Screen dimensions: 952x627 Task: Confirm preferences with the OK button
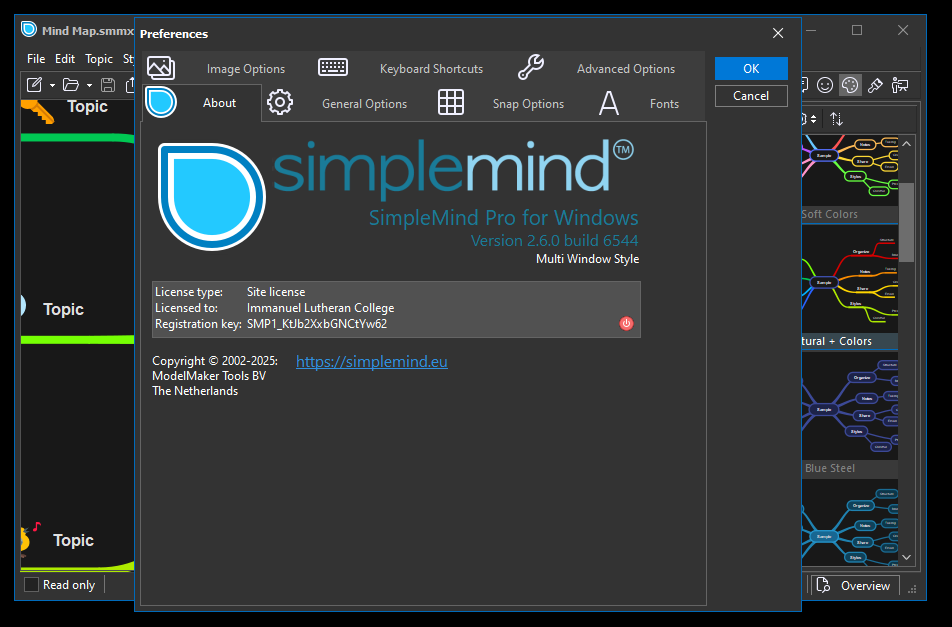[x=751, y=69]
